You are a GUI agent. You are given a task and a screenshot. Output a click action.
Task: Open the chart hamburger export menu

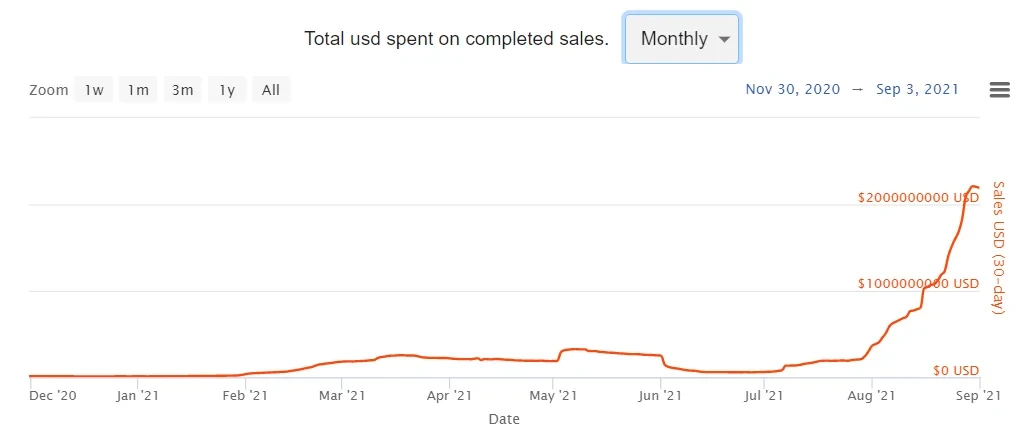998,90
